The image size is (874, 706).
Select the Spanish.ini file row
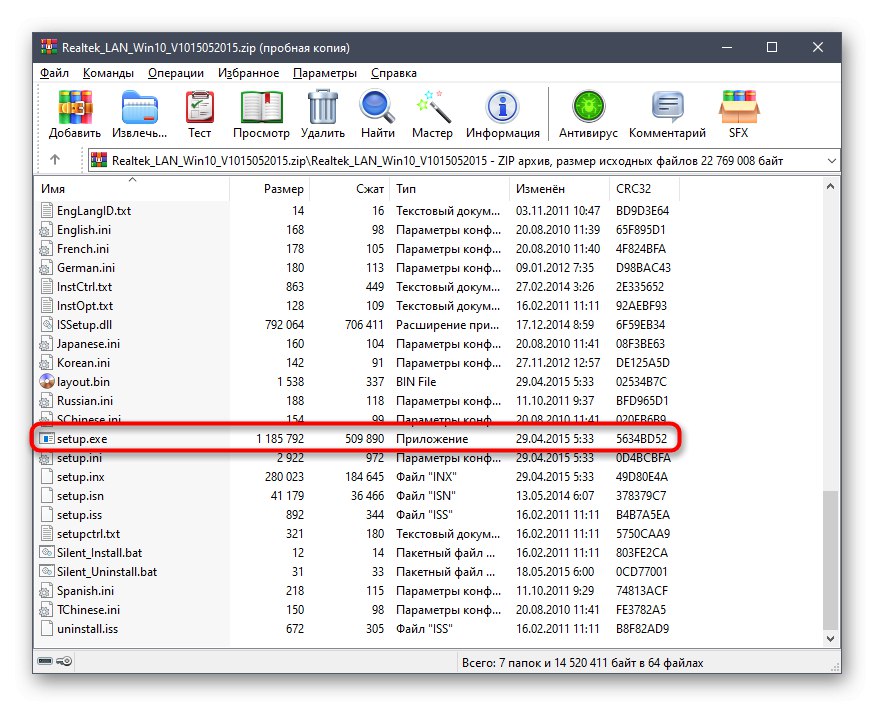(x=357, y=591)
